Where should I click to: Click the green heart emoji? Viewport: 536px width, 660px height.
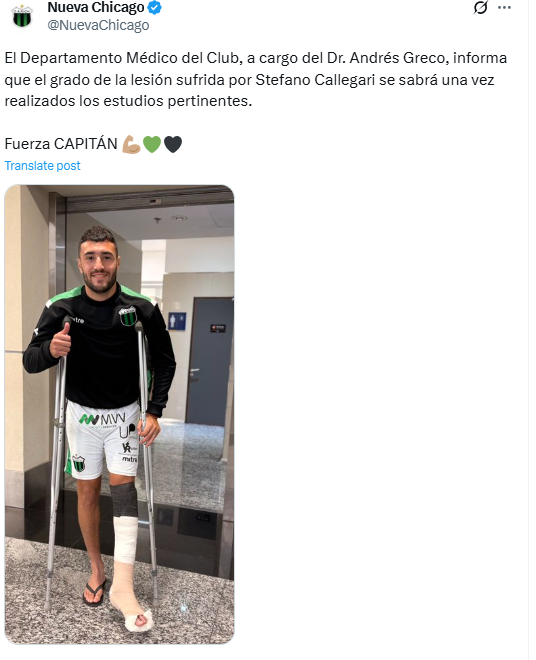click(152, 144)
